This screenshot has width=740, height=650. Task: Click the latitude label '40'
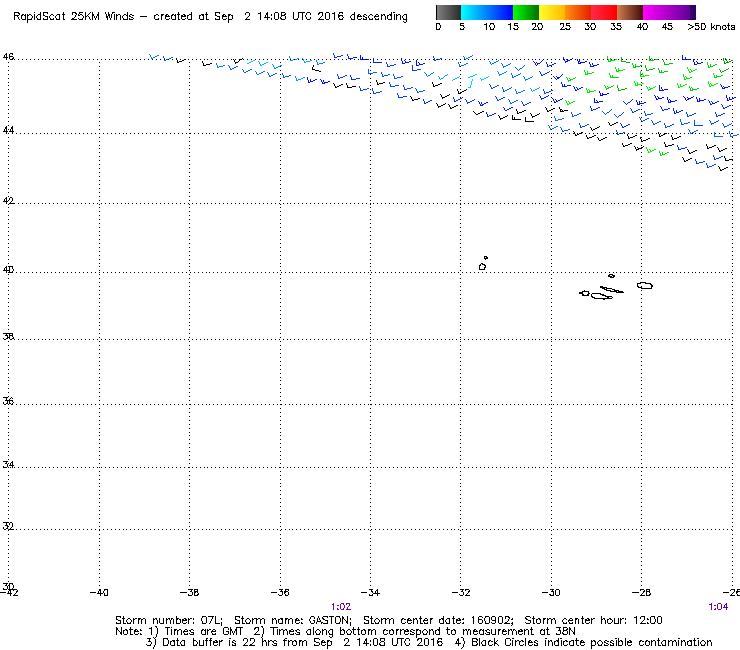click(x=8, y=270)
